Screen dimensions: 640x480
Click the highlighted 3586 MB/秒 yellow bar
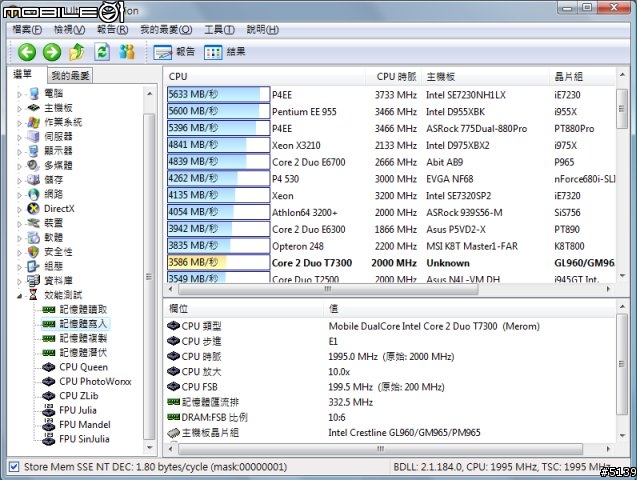pos(218,262)
